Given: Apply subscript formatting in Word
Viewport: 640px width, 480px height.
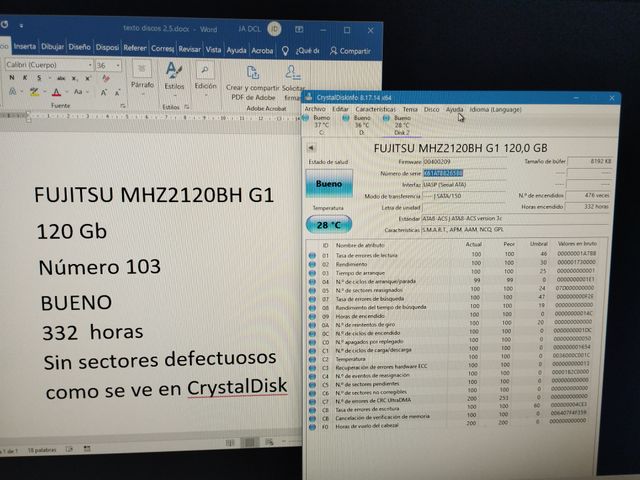Looking at the screenshot, I should (74, 78).
